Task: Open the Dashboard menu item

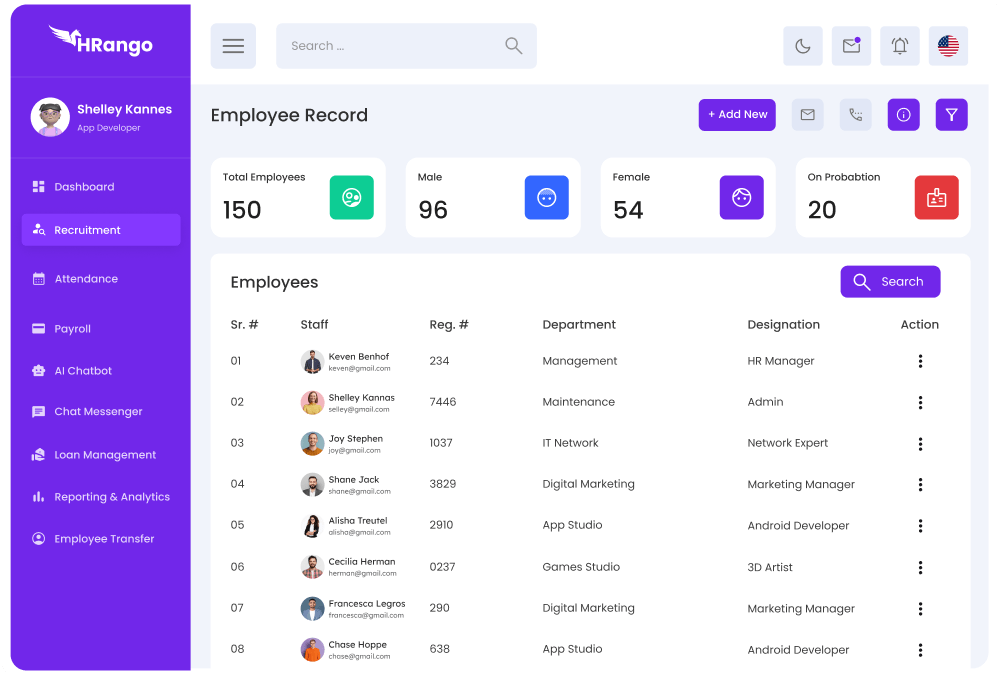Action: tap(84, 187)
